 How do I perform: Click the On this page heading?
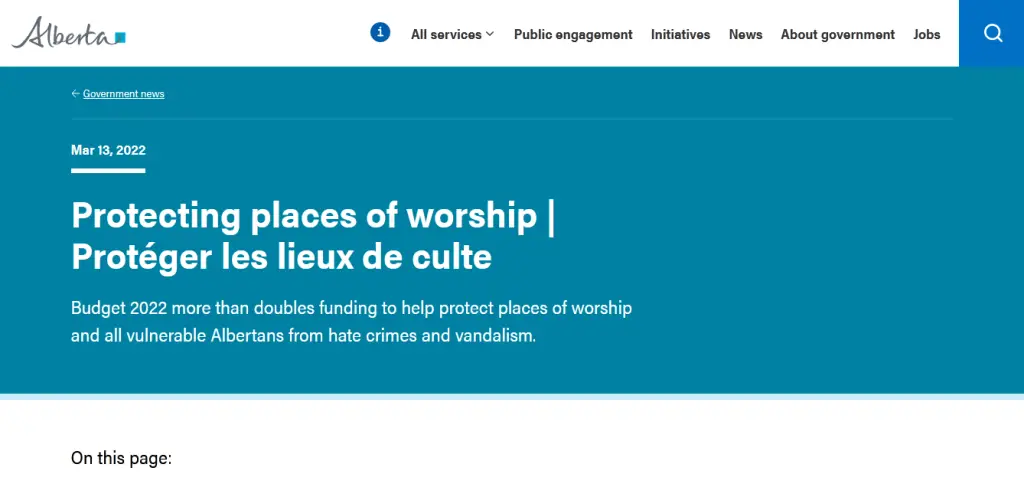[x=121, y=458]
